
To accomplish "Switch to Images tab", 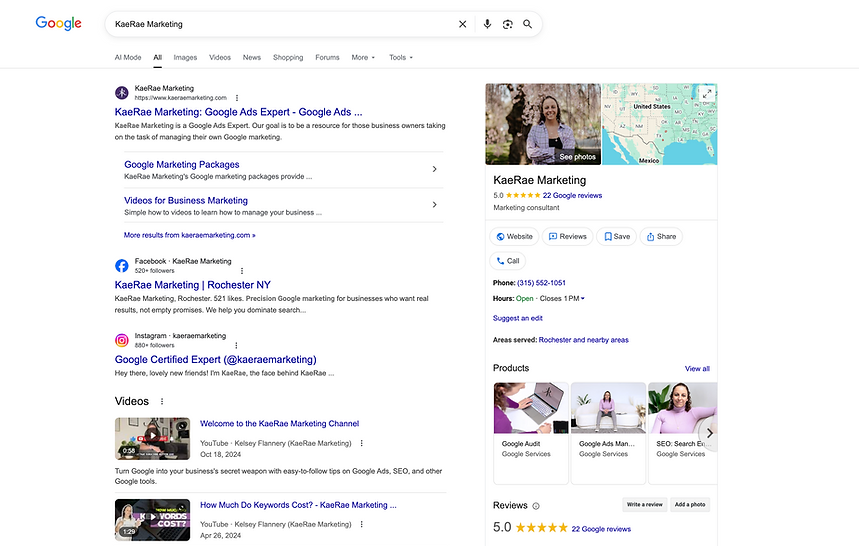I will pos(185,58).
